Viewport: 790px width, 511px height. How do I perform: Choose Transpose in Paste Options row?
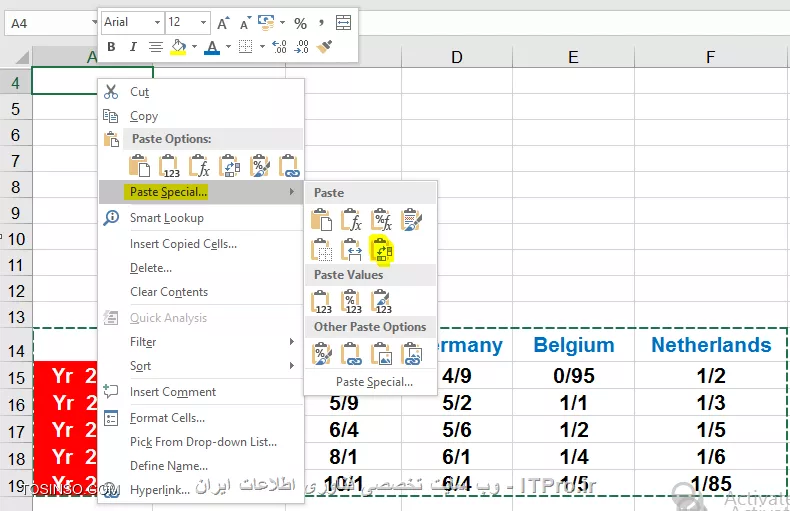tap(229, 166)
